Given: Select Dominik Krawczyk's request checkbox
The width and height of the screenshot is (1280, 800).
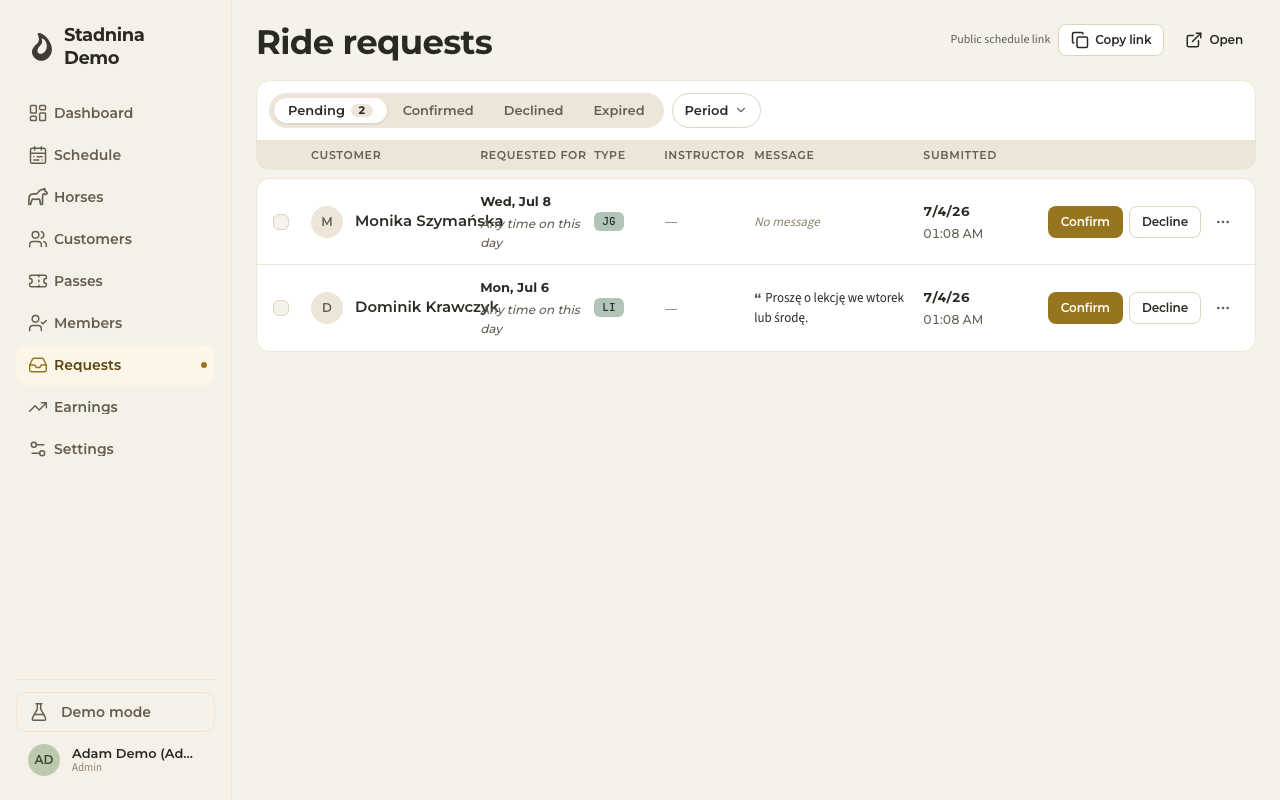Looking at the screenshot, I should pyautogui.click(x=281, y=308).
